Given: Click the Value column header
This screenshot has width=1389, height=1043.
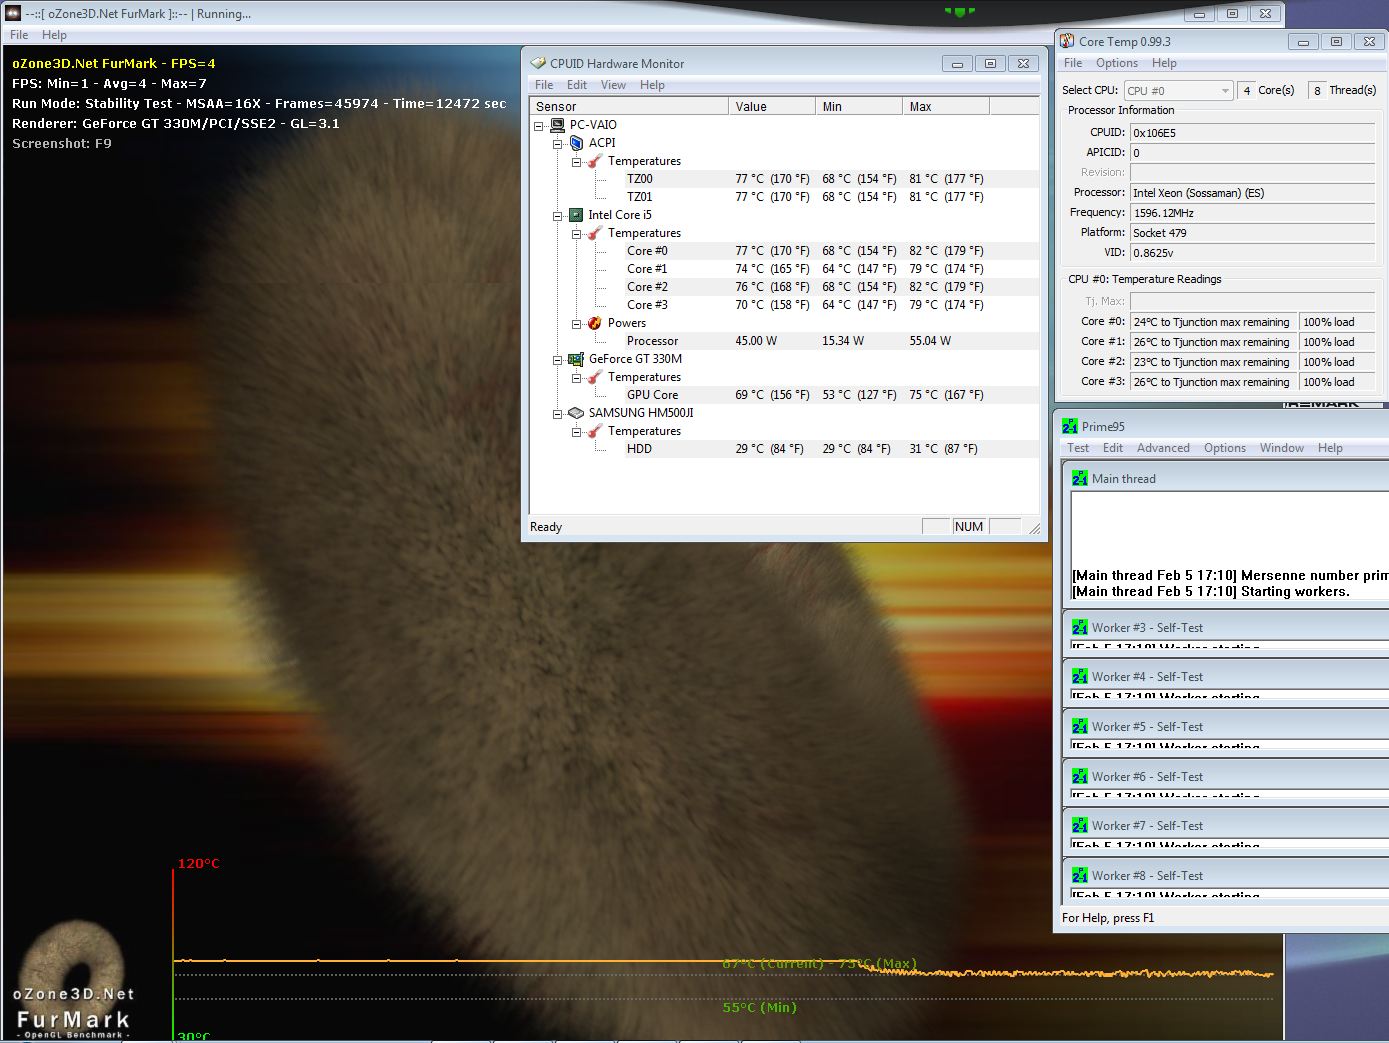Looking at the screenshot, I should tap(772, 106).
